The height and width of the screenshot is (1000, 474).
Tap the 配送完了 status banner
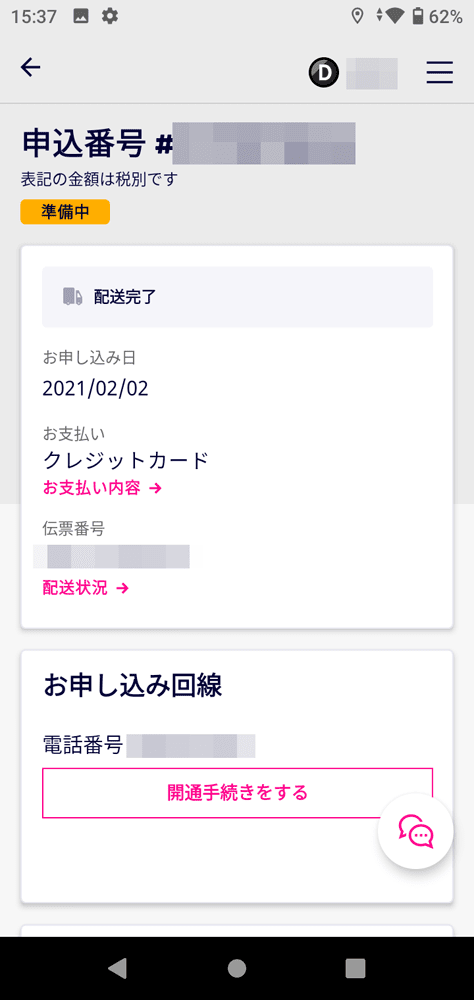[x=237, y=297]
